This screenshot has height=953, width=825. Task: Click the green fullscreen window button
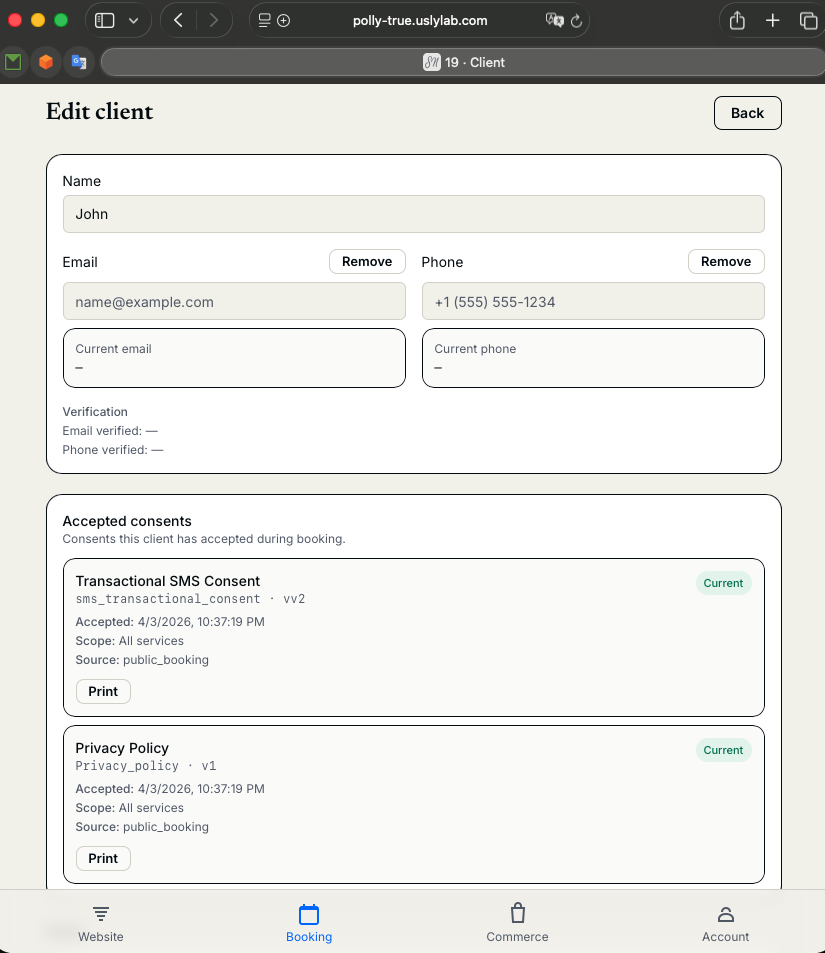pos(61,20)
